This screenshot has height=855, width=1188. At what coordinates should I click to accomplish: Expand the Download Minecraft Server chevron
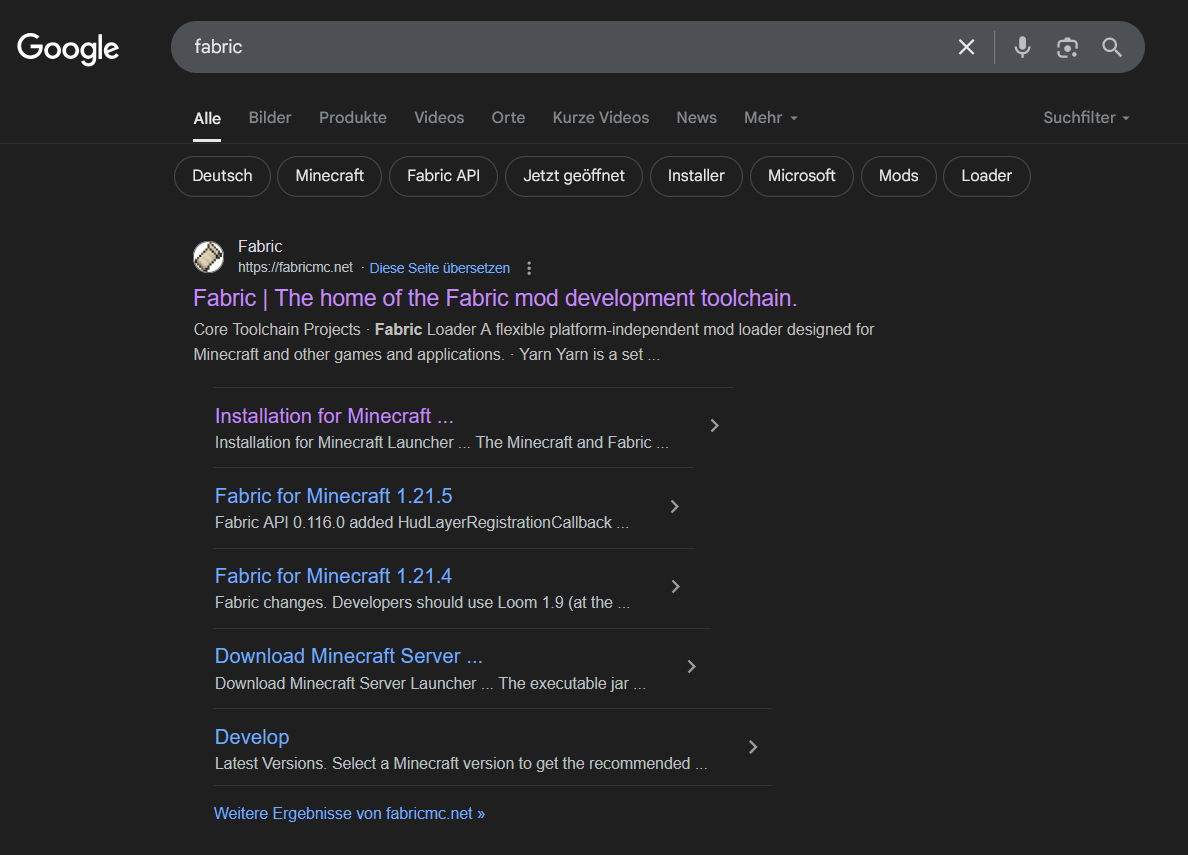692,667
